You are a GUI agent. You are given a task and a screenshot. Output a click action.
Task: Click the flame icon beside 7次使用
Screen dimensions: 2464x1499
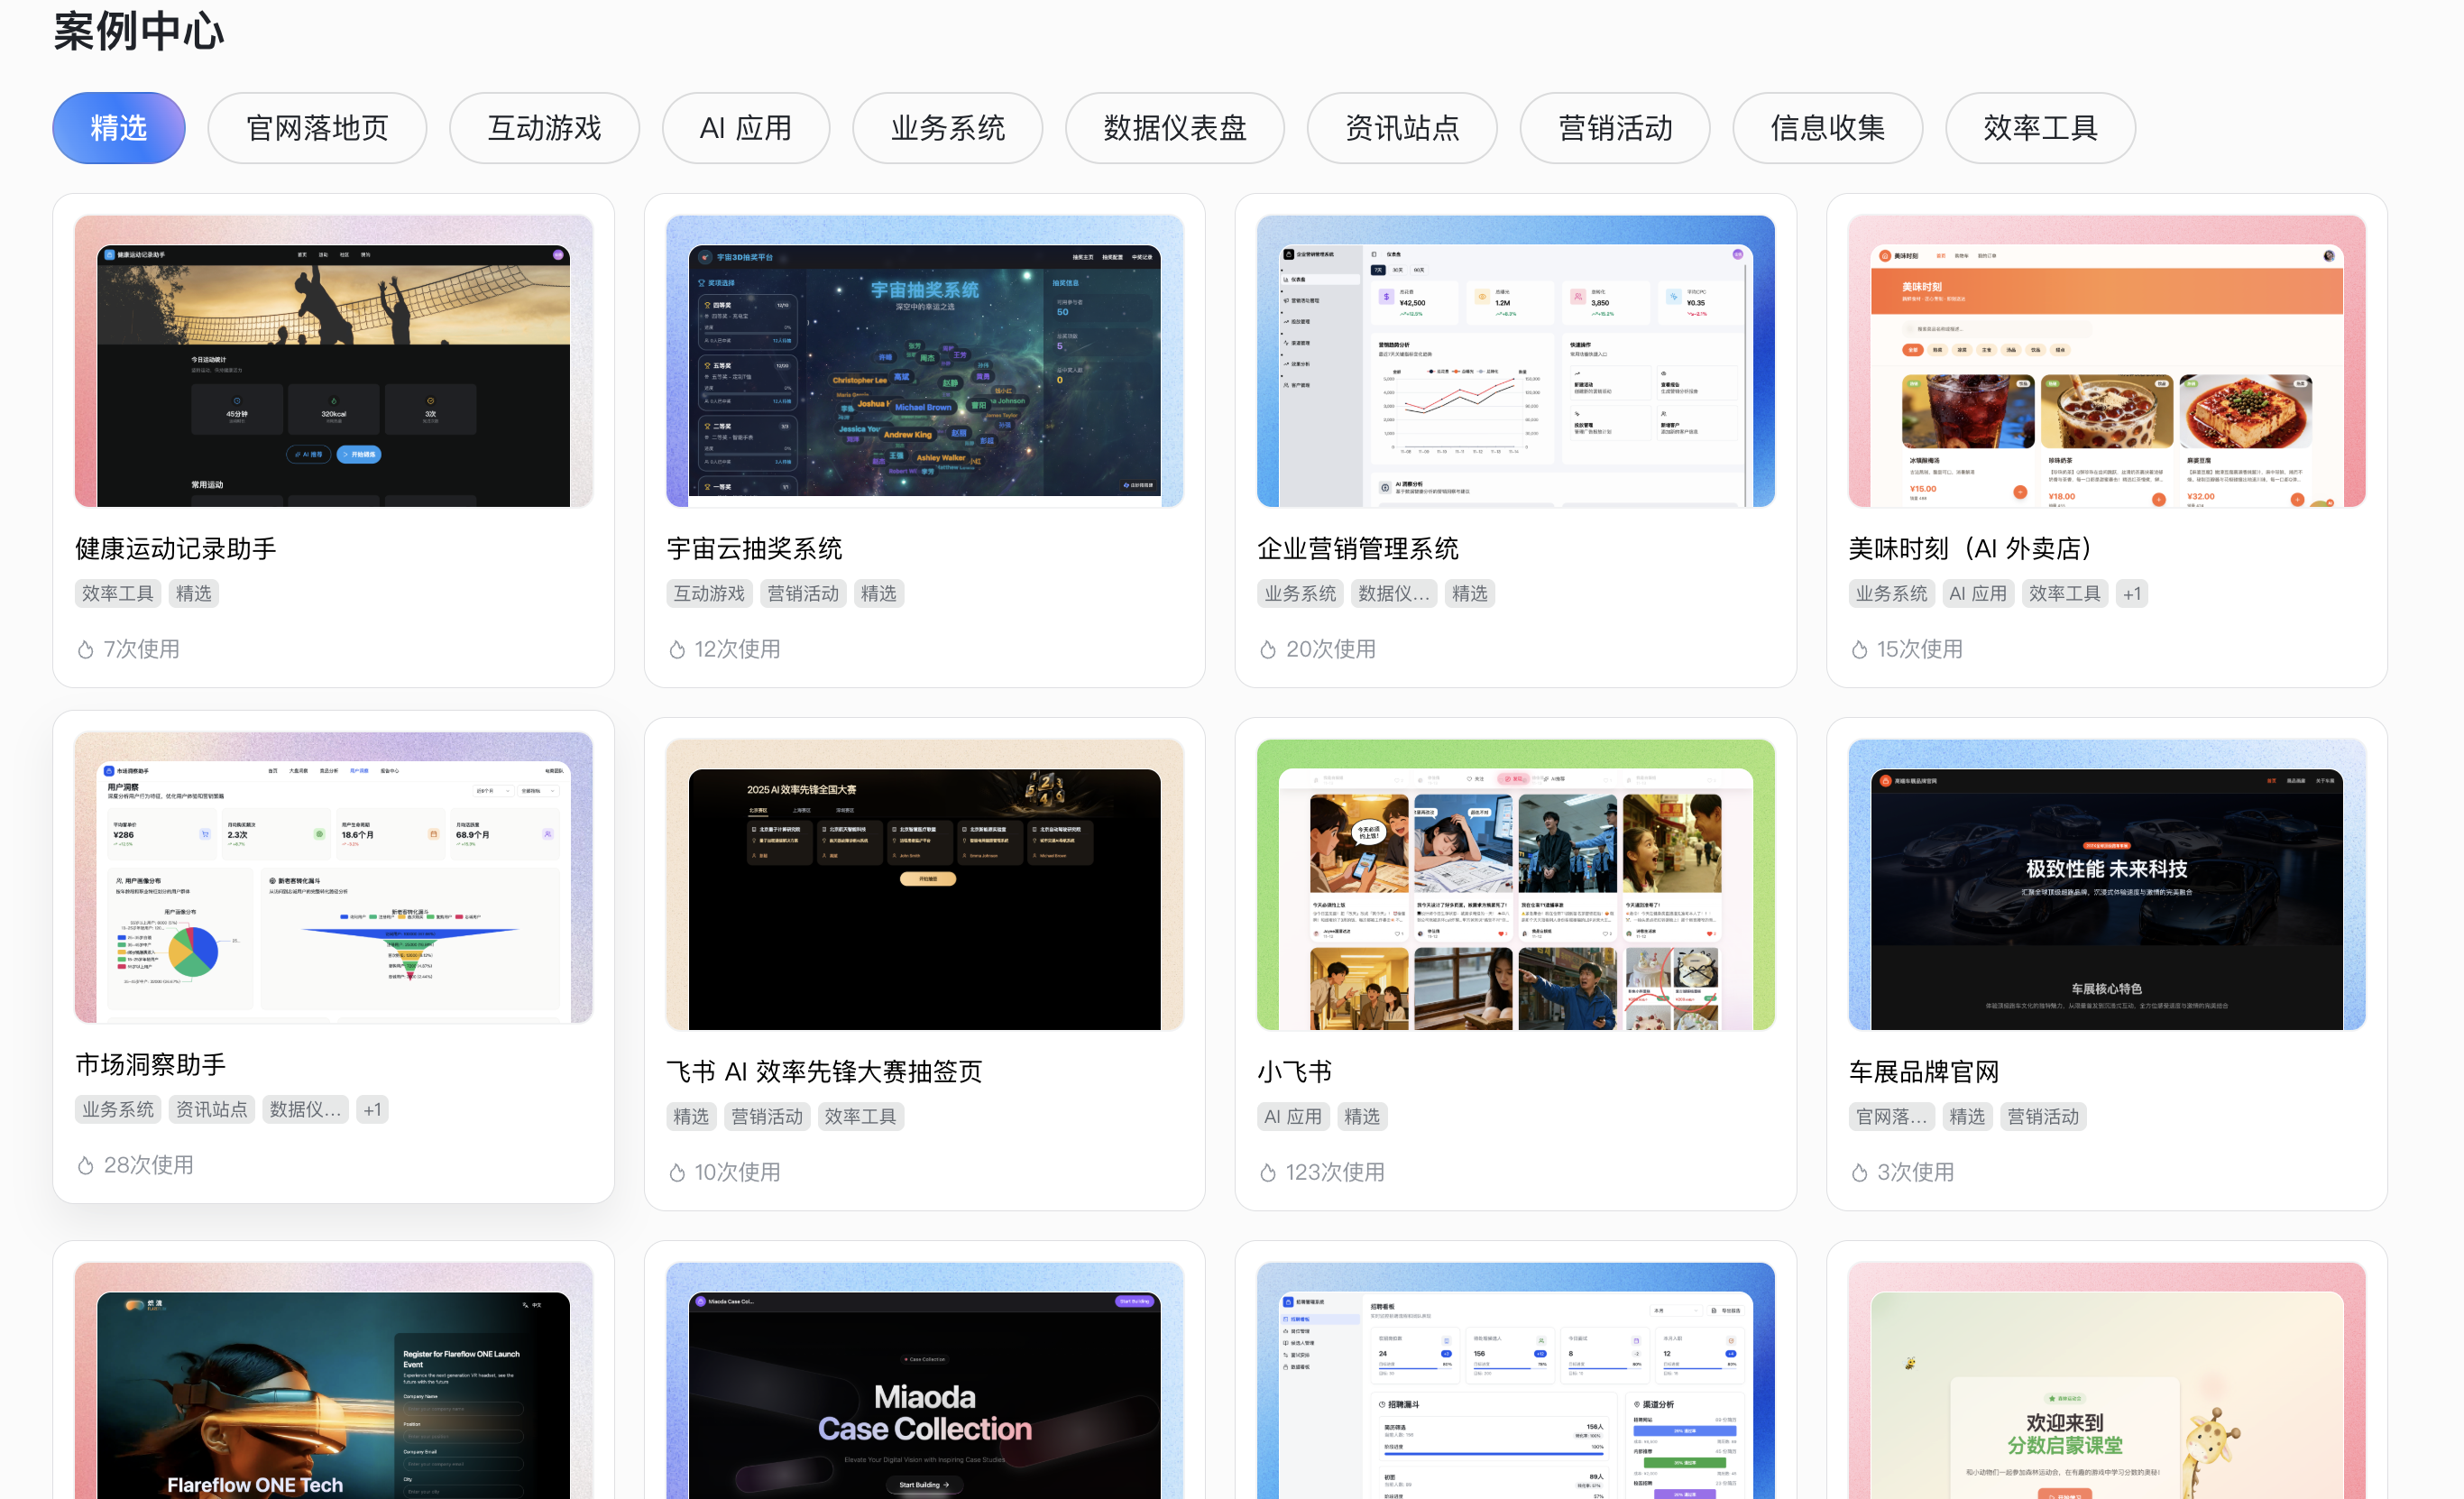(x=86, y=650)
